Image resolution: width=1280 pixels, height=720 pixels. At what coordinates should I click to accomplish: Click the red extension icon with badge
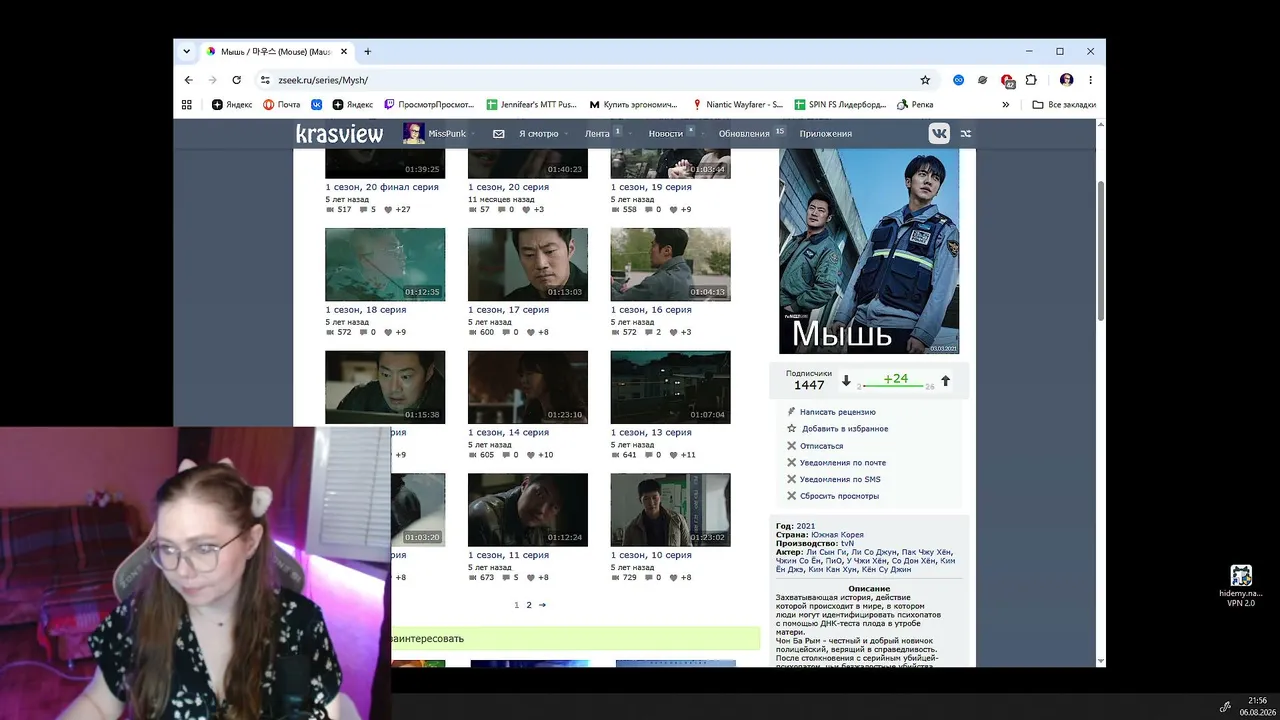click(1007, 80)
